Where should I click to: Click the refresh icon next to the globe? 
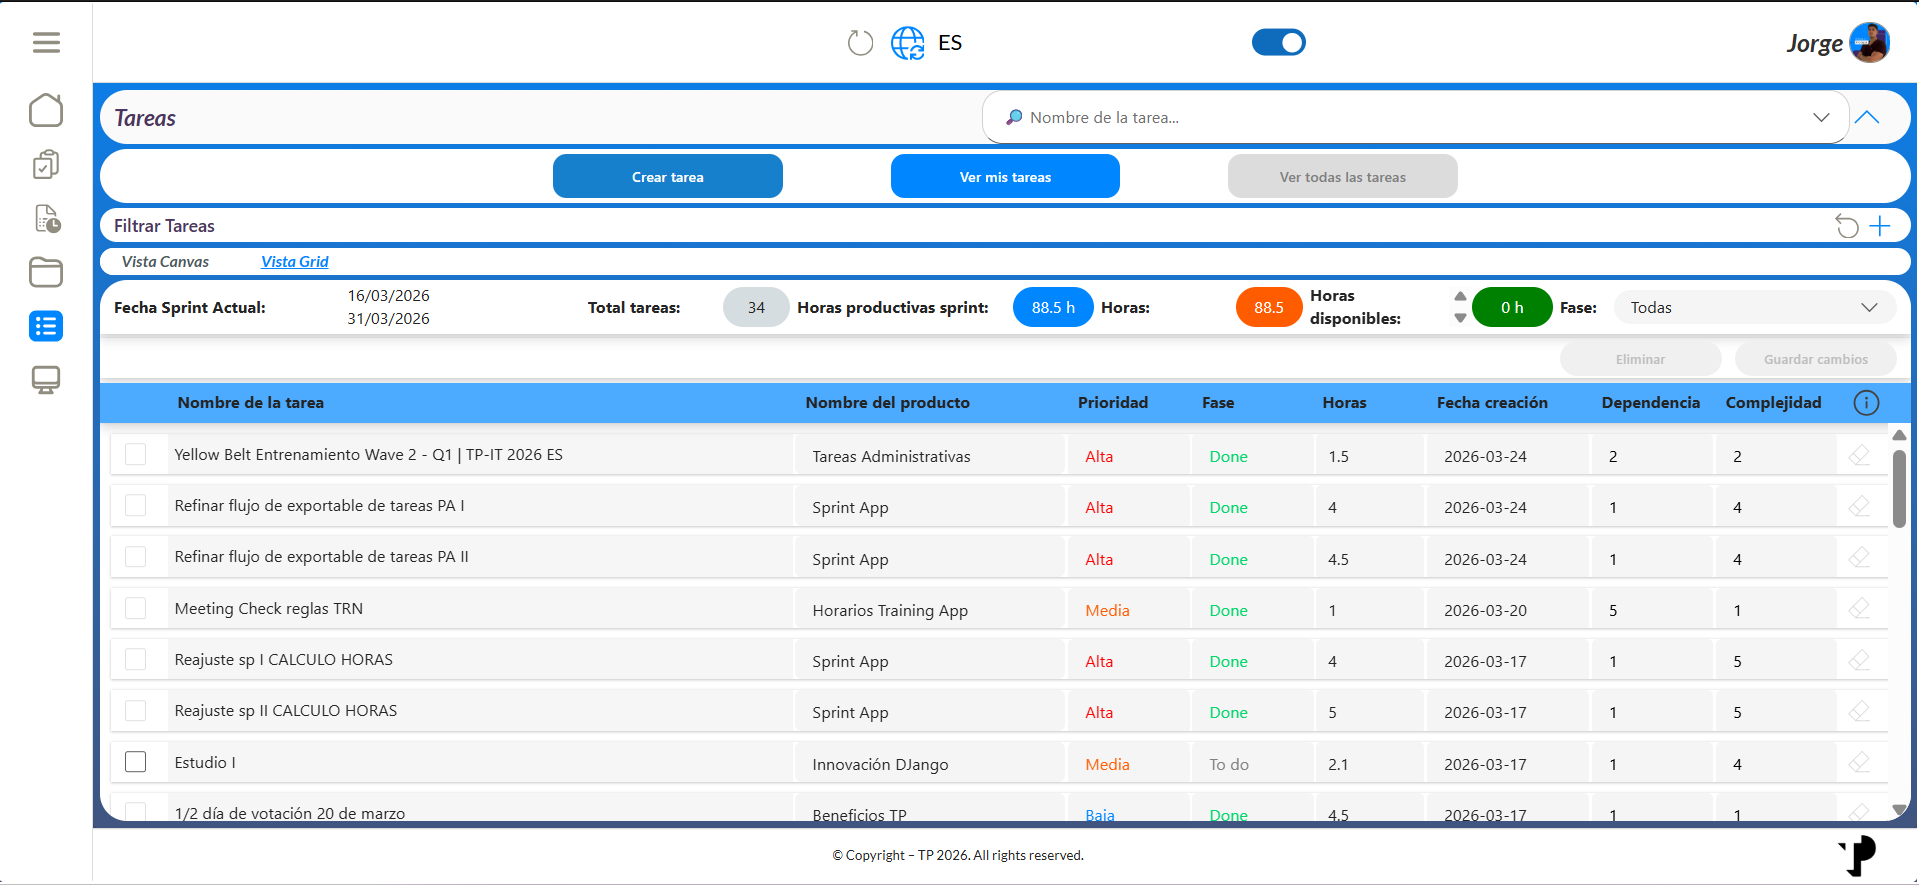click(860, 43)
